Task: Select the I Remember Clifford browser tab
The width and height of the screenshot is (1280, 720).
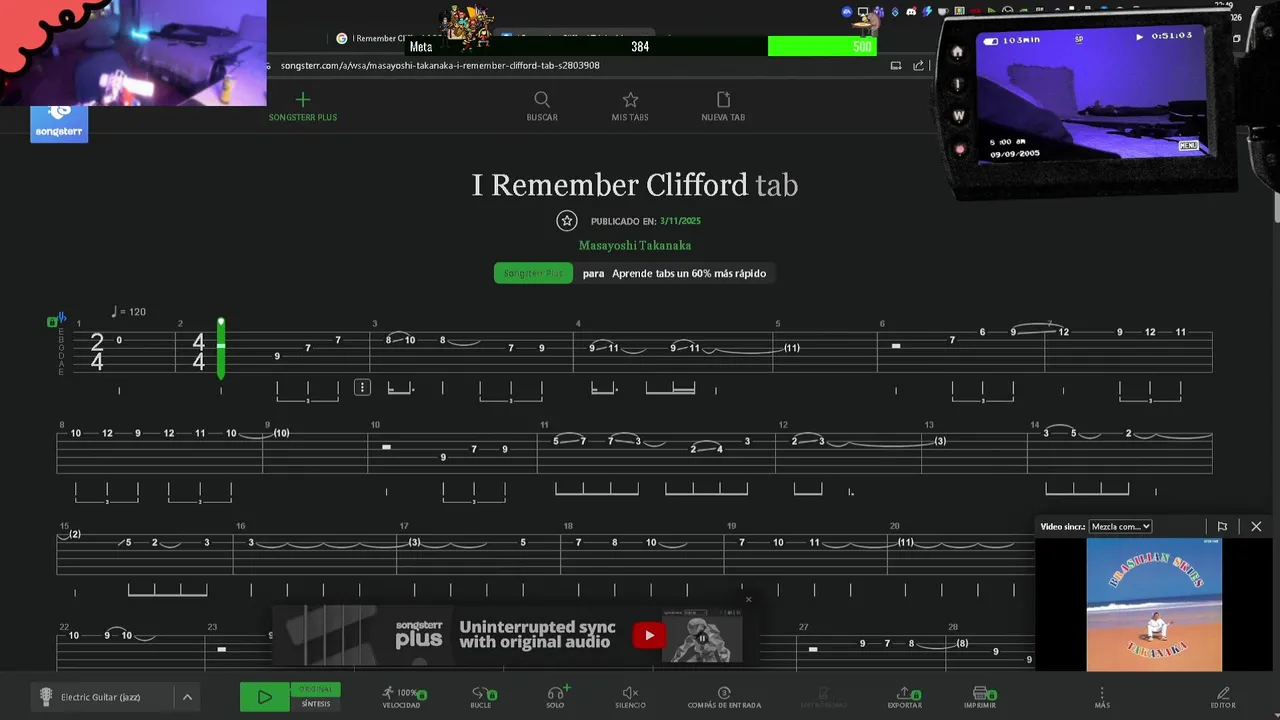Action: pyautogui.click(x=375, y=38)
